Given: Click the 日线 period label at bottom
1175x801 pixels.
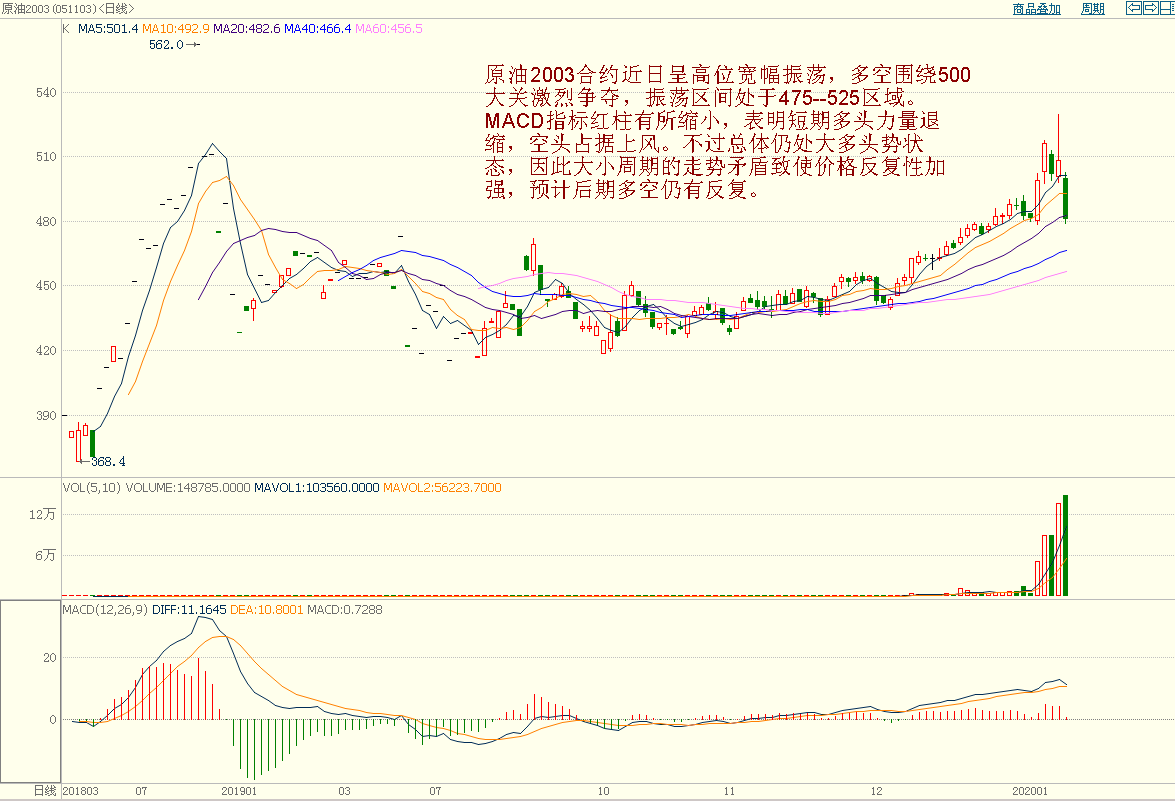Looking at the screenshot, I should click(x=45, y=791).
